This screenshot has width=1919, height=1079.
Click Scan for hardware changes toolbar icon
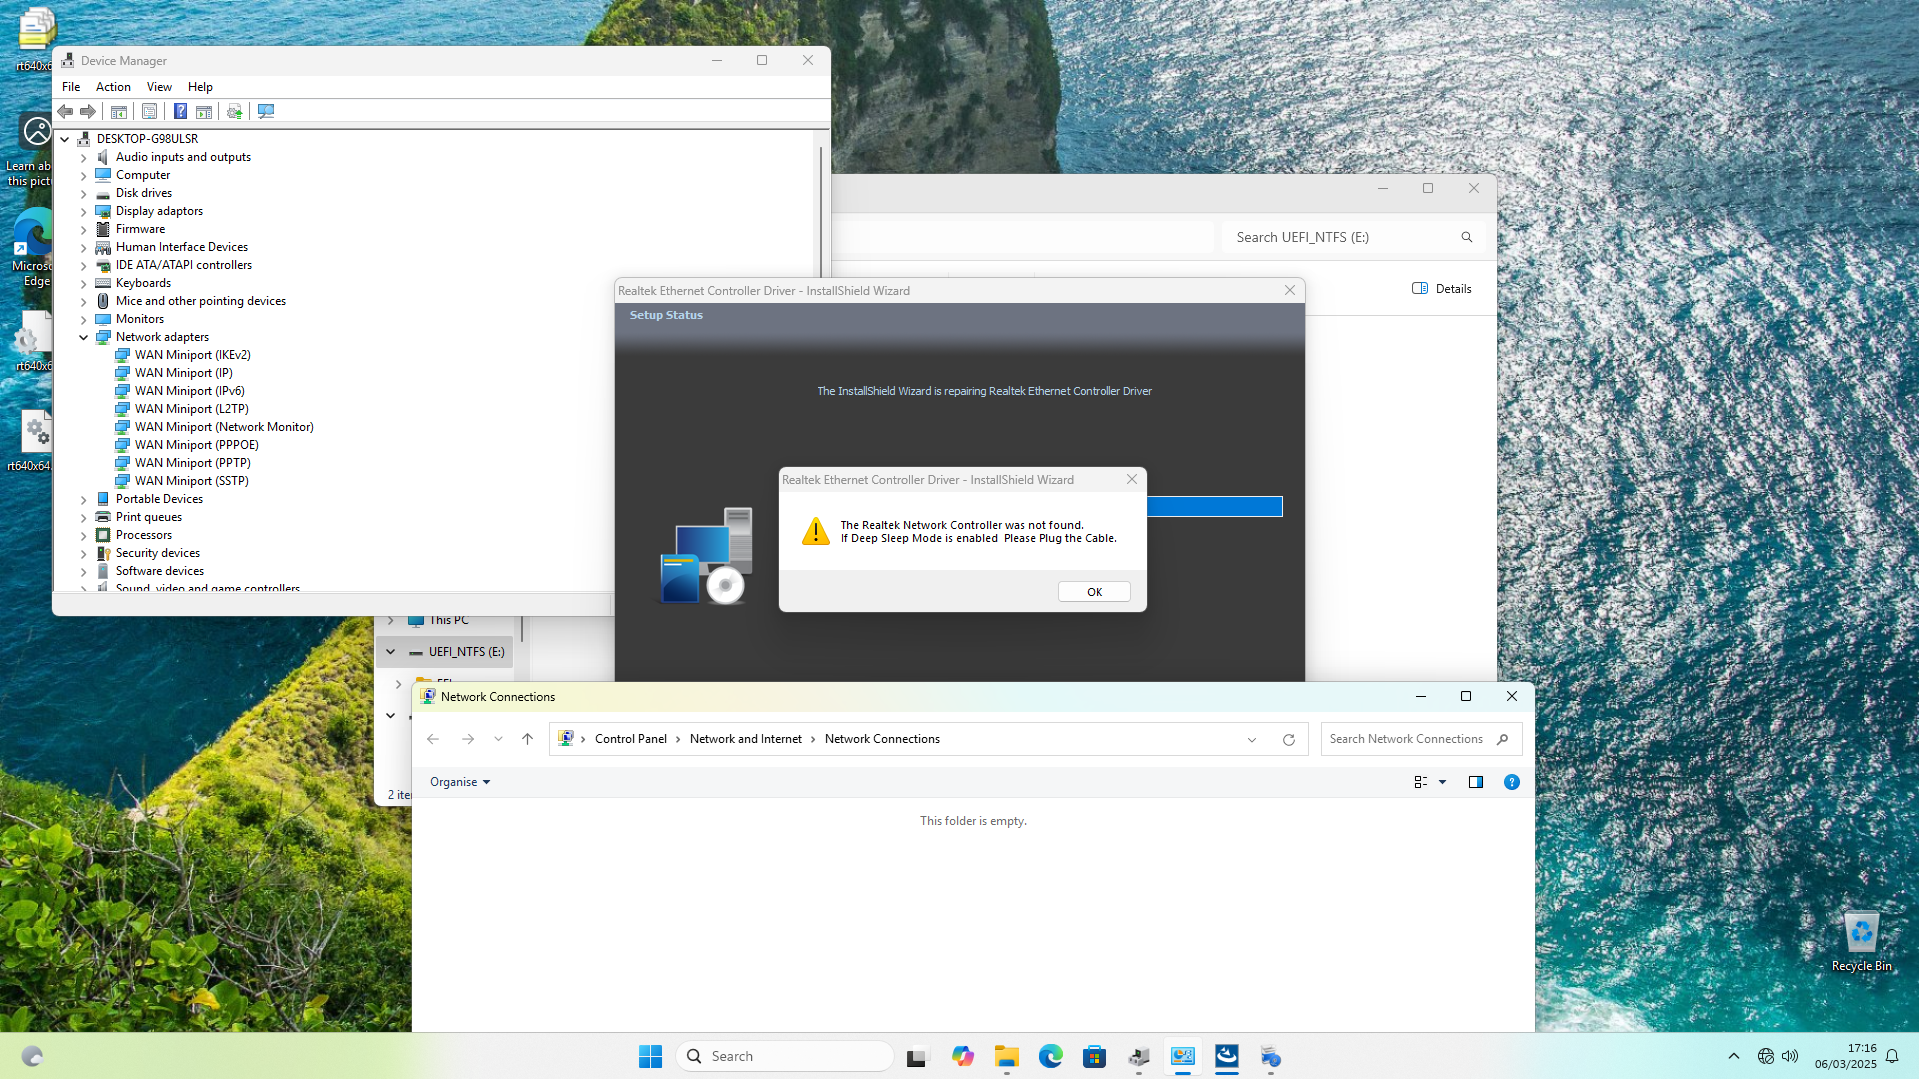pos(266,111)
